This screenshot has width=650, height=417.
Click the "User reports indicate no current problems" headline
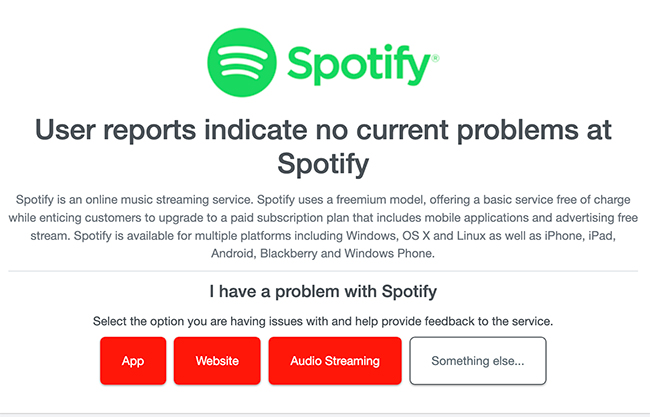pyautogui.click(x=323, y=130)
